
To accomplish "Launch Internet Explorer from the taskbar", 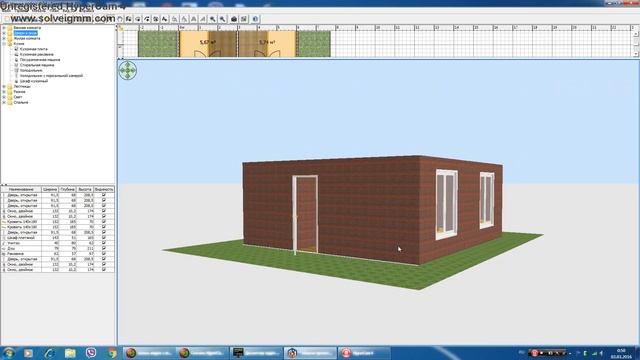I will 49,353.
